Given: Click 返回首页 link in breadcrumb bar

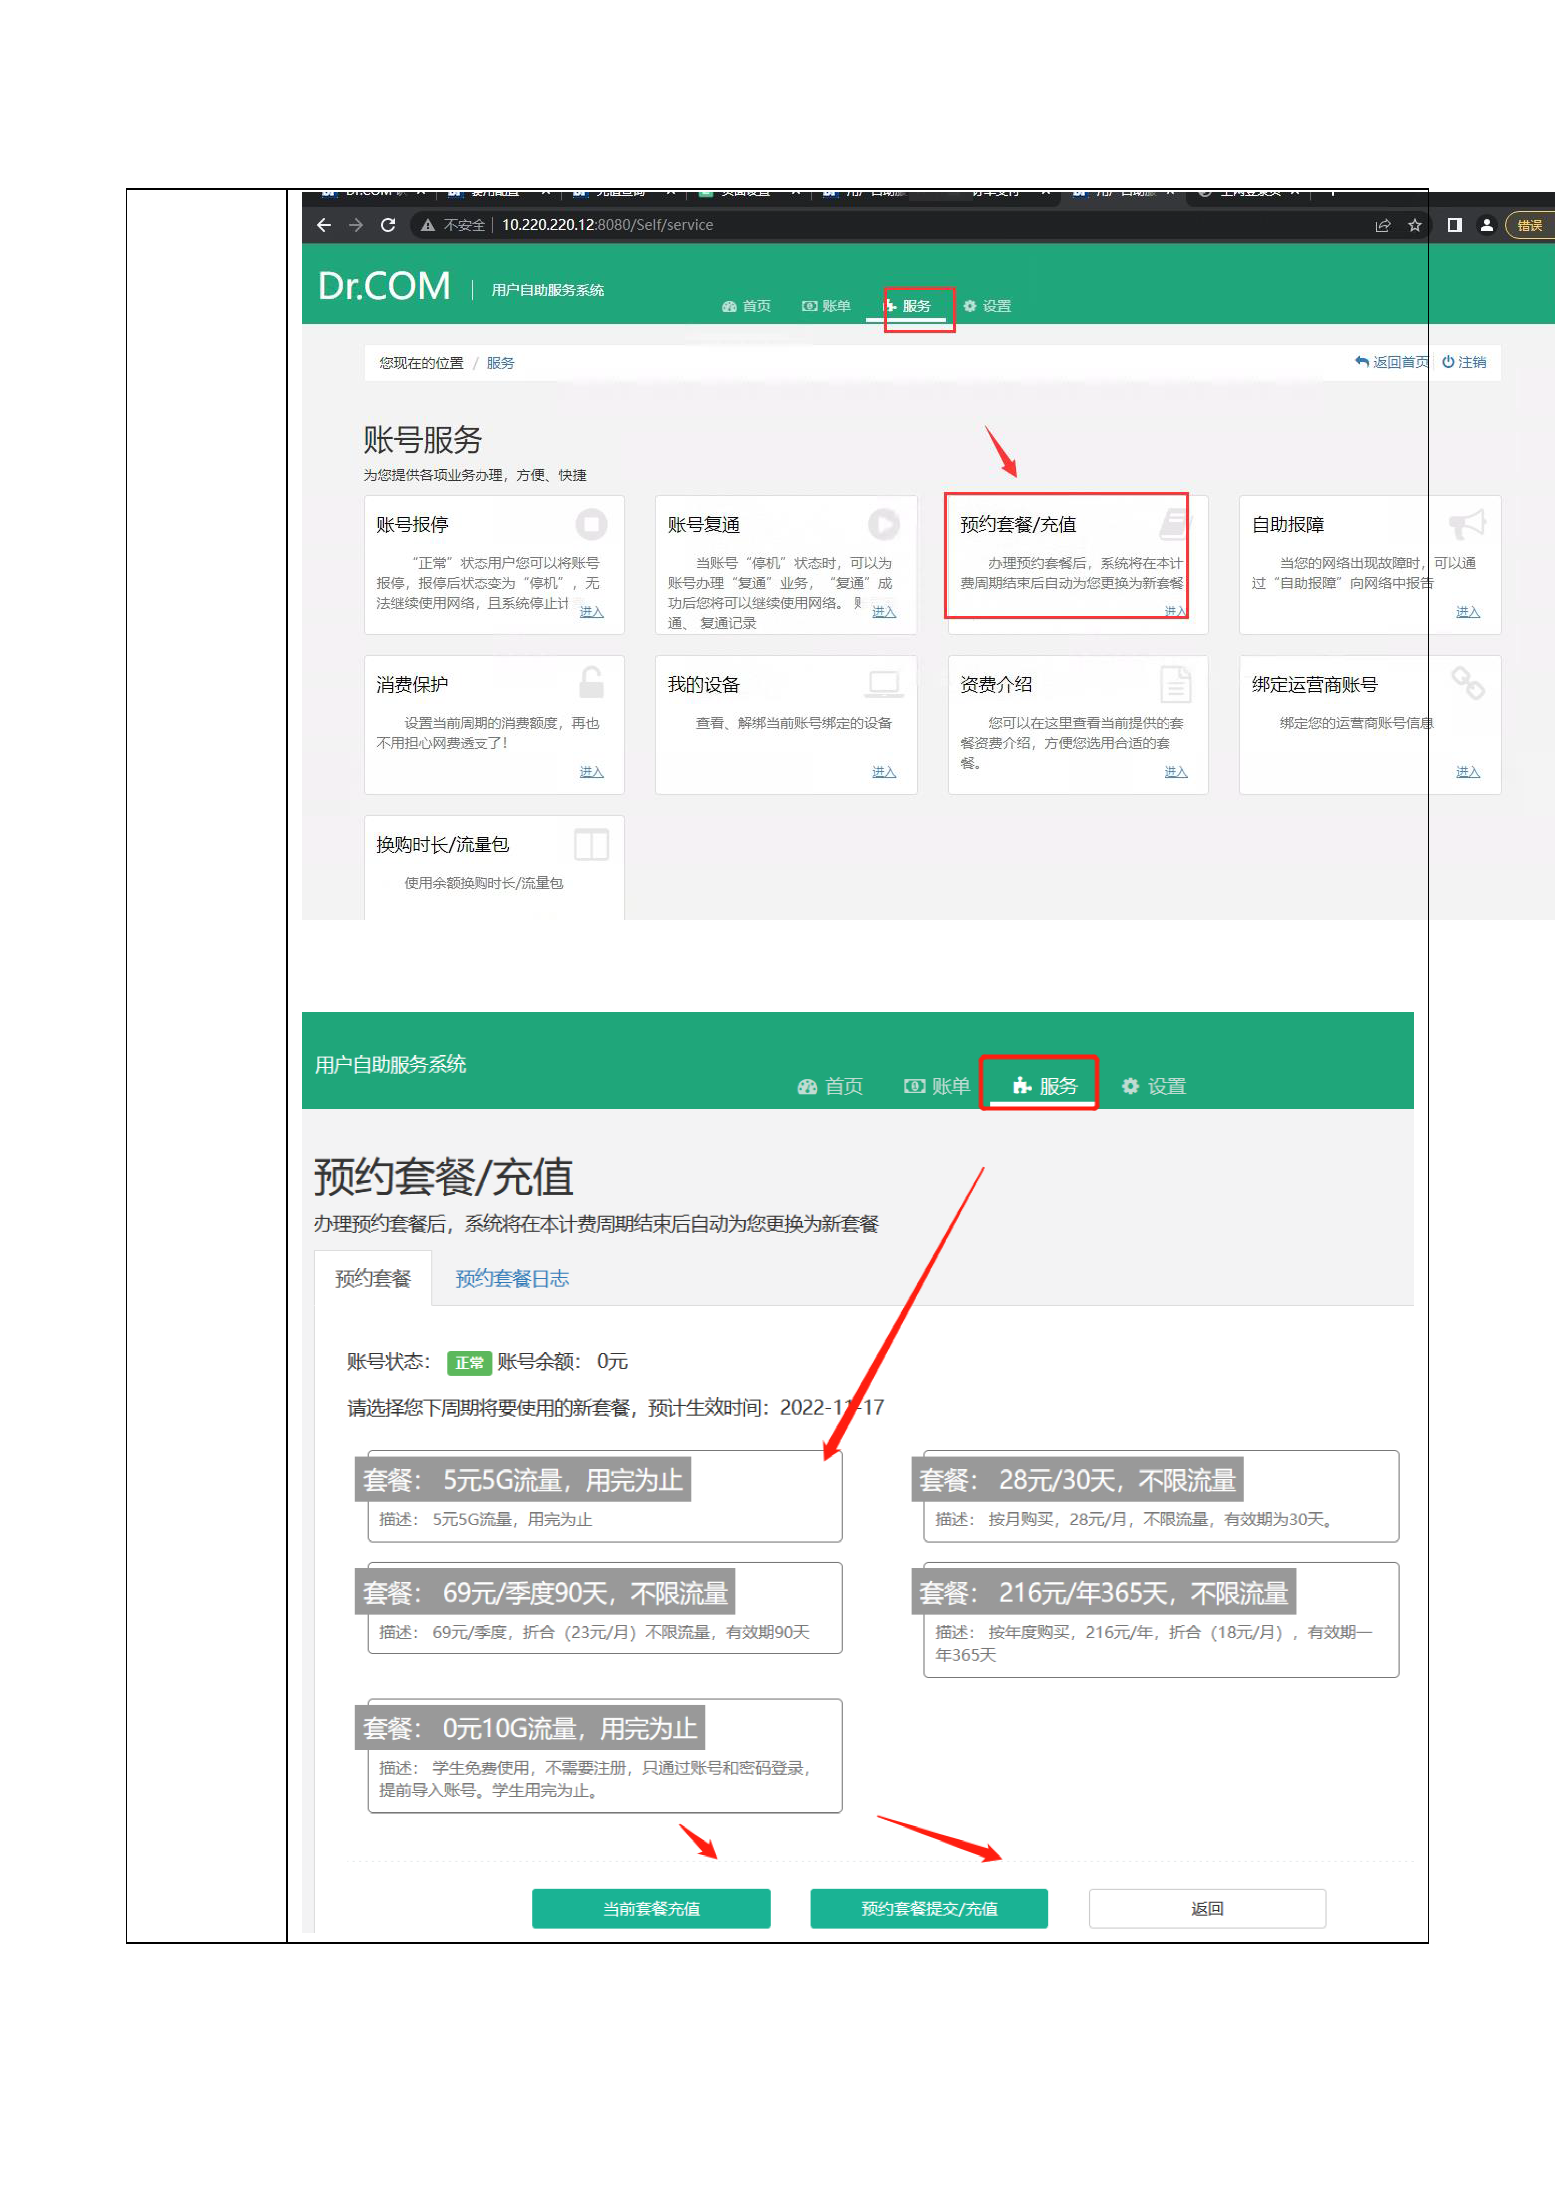Looking at the screenshot, I should pyautogui.click(x=1391, y=362).
